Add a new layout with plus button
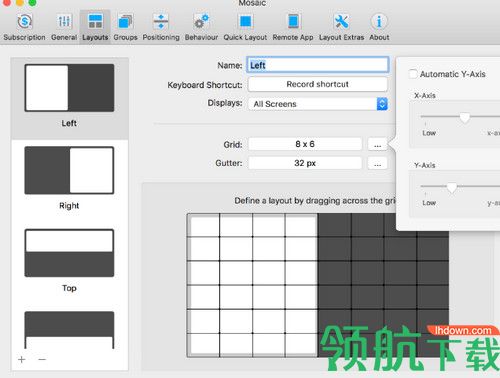This screenshot has height=378, width=500. point(22,359)
